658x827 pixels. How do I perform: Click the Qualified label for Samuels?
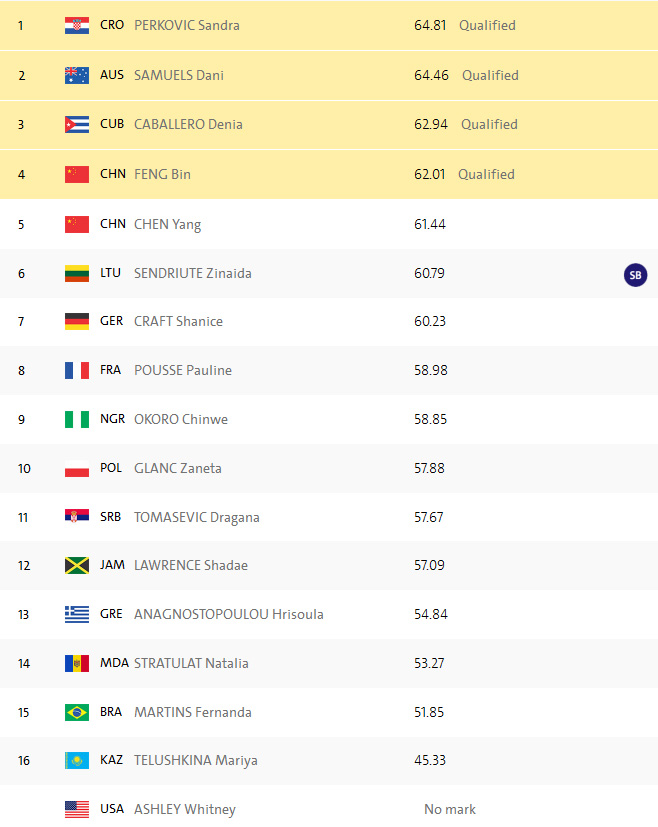pyautogui.click(x=490, y=75)
